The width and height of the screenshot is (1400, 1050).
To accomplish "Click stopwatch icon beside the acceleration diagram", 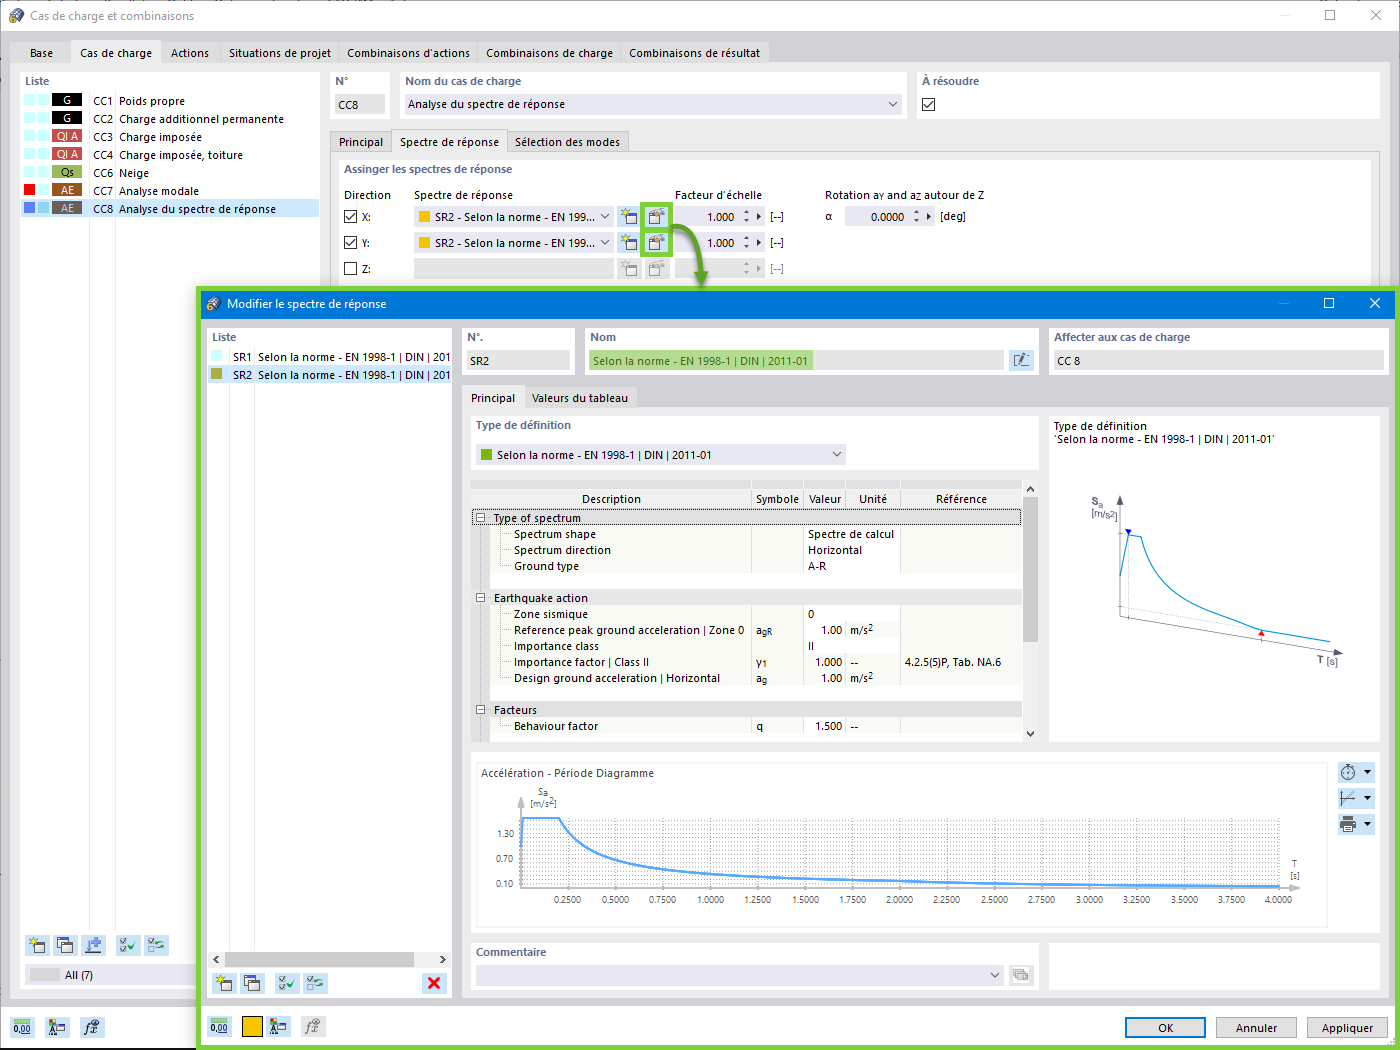I will coord(1348,772).
